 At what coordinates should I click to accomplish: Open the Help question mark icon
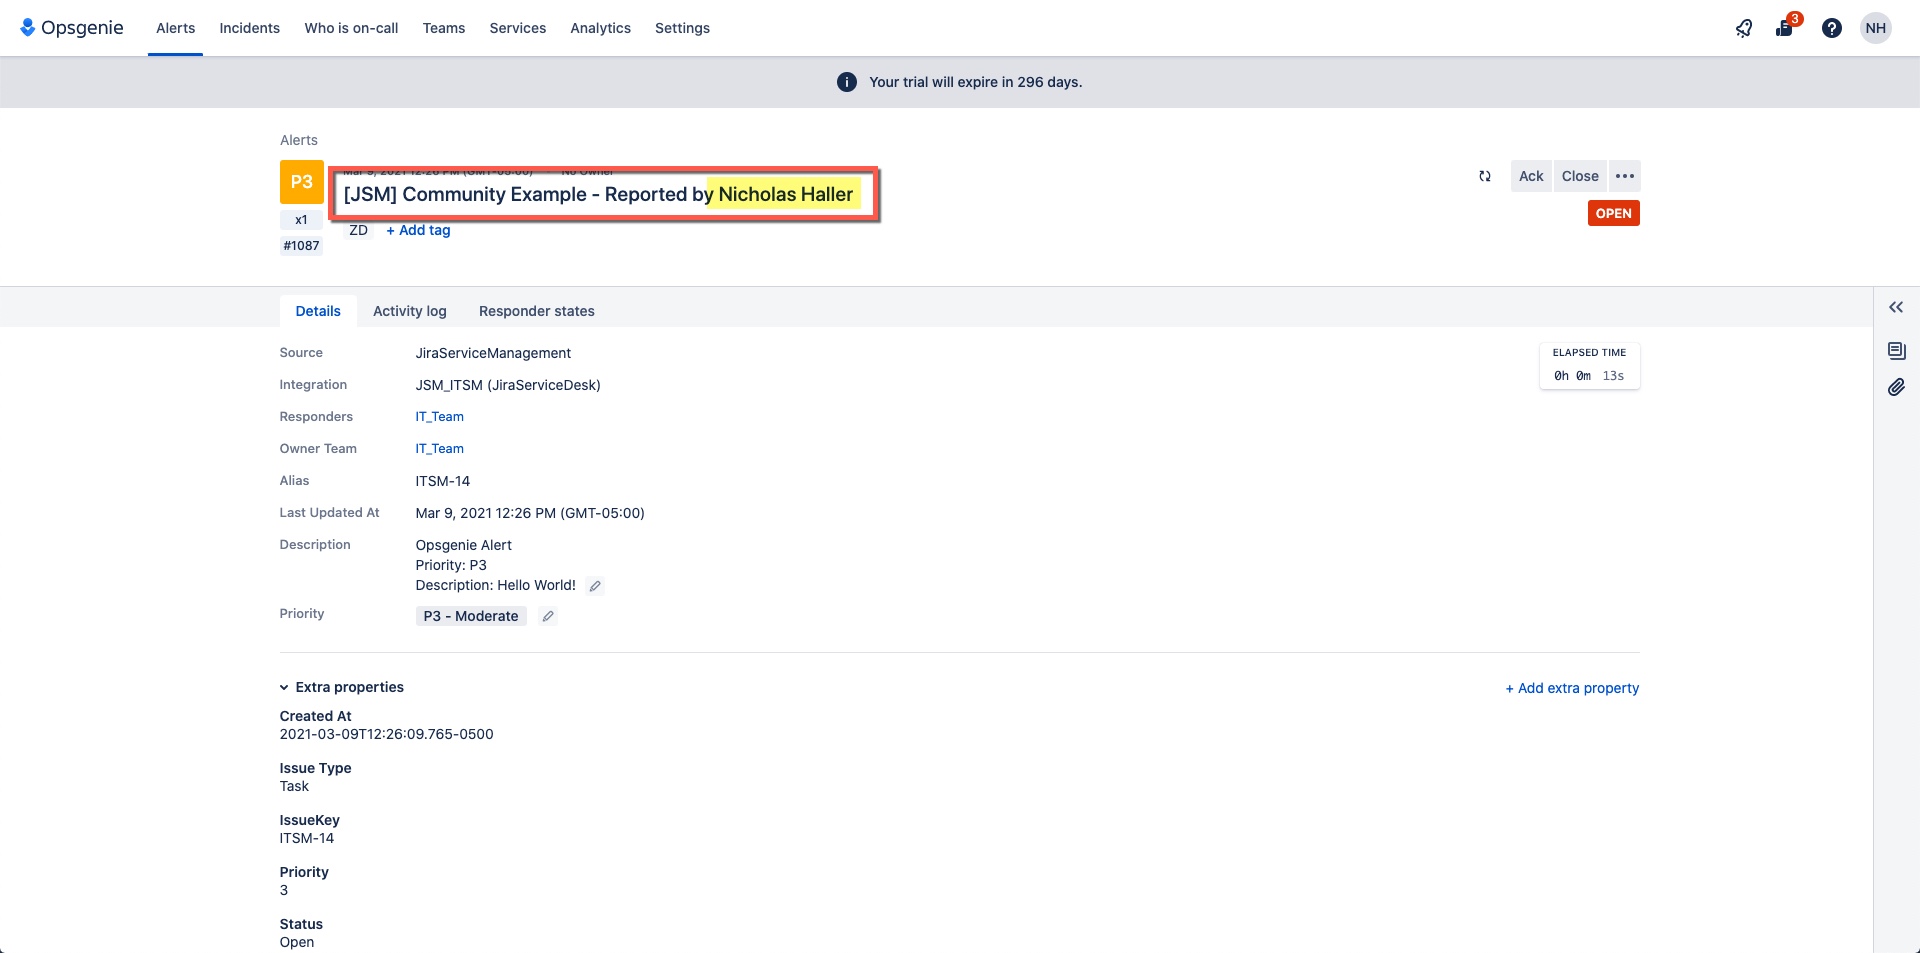1832,28
